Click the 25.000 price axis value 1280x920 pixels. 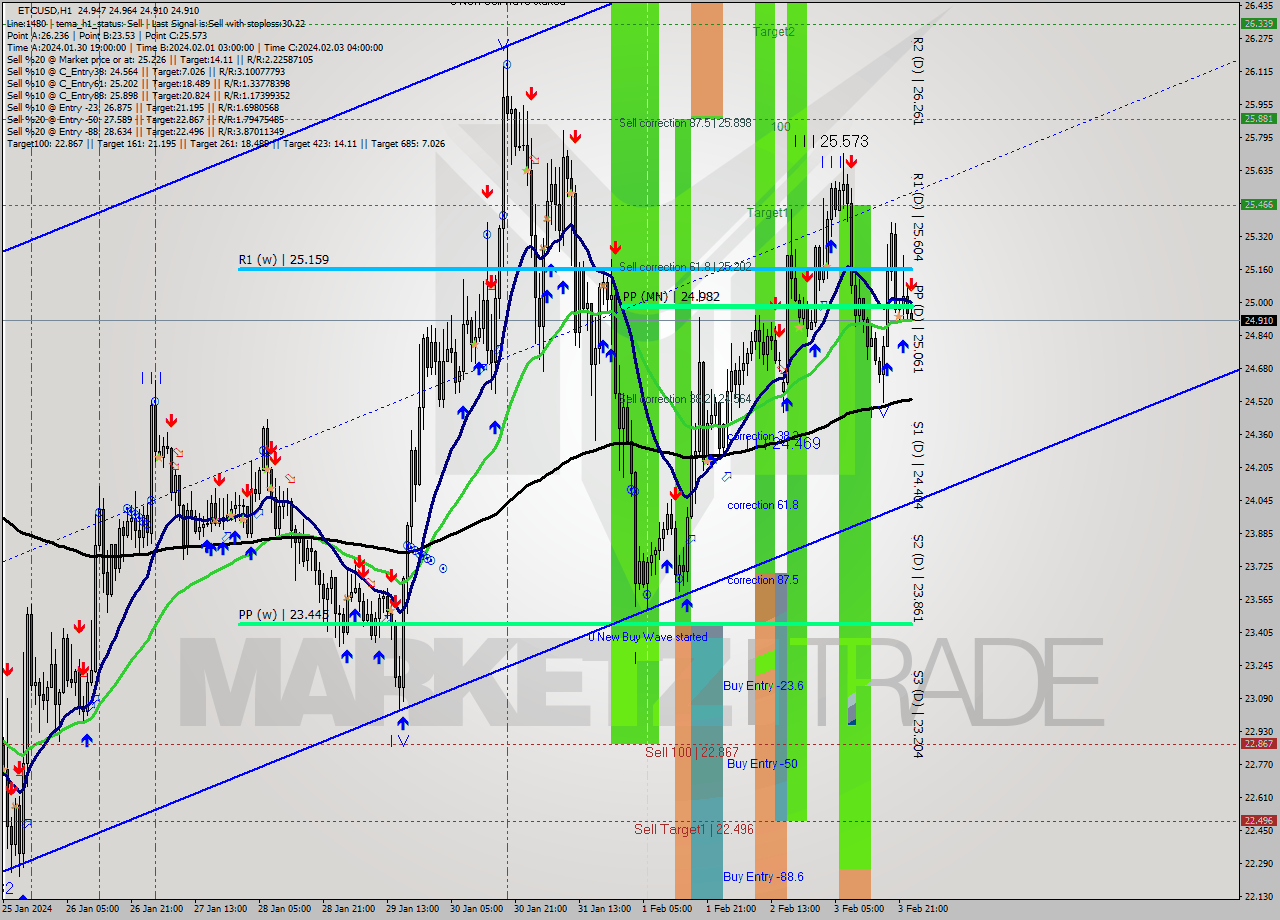pyautogui.click(x=1257, y=302)
